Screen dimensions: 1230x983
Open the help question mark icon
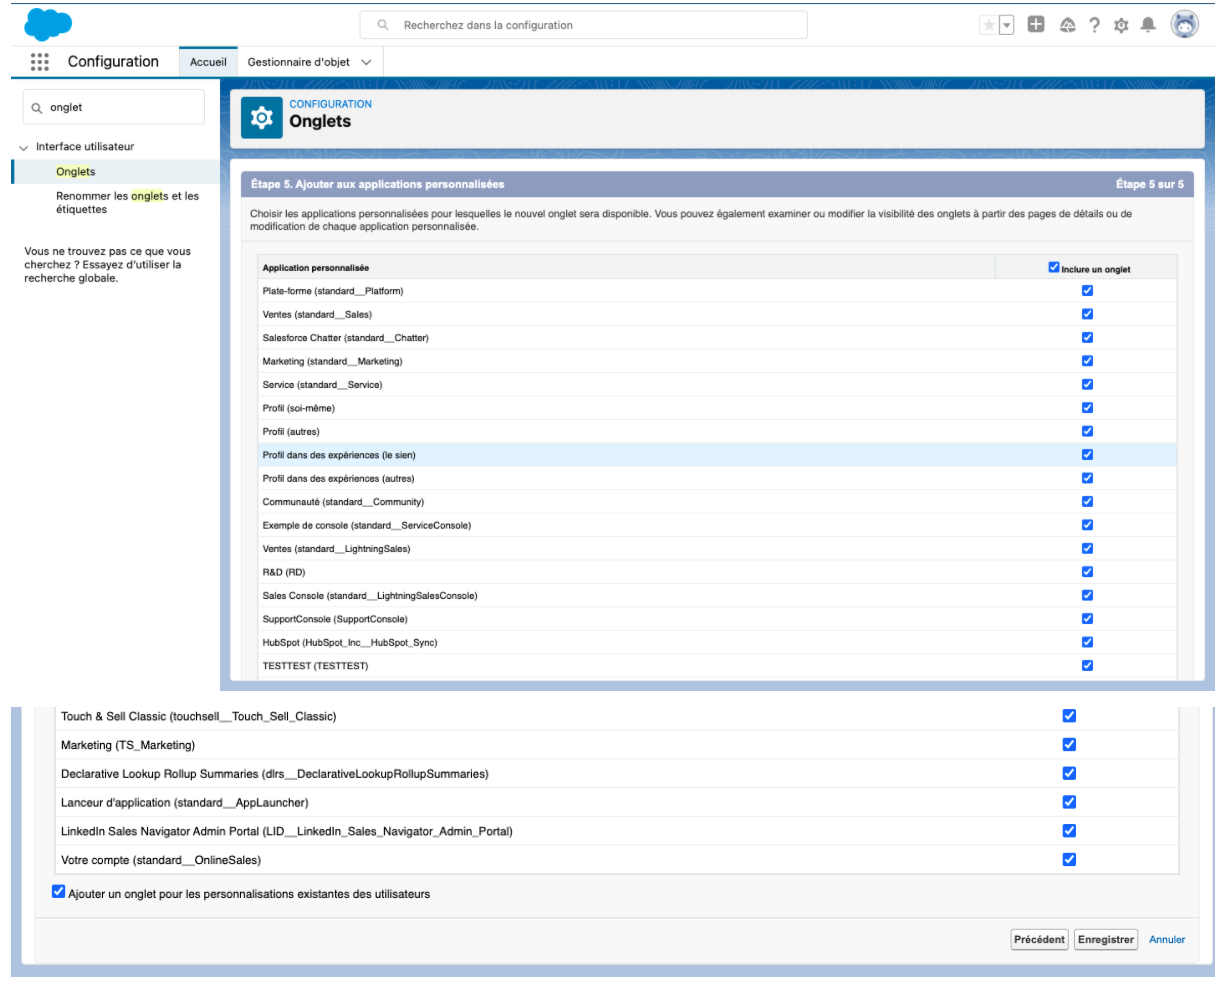(x=1095, y=25)
